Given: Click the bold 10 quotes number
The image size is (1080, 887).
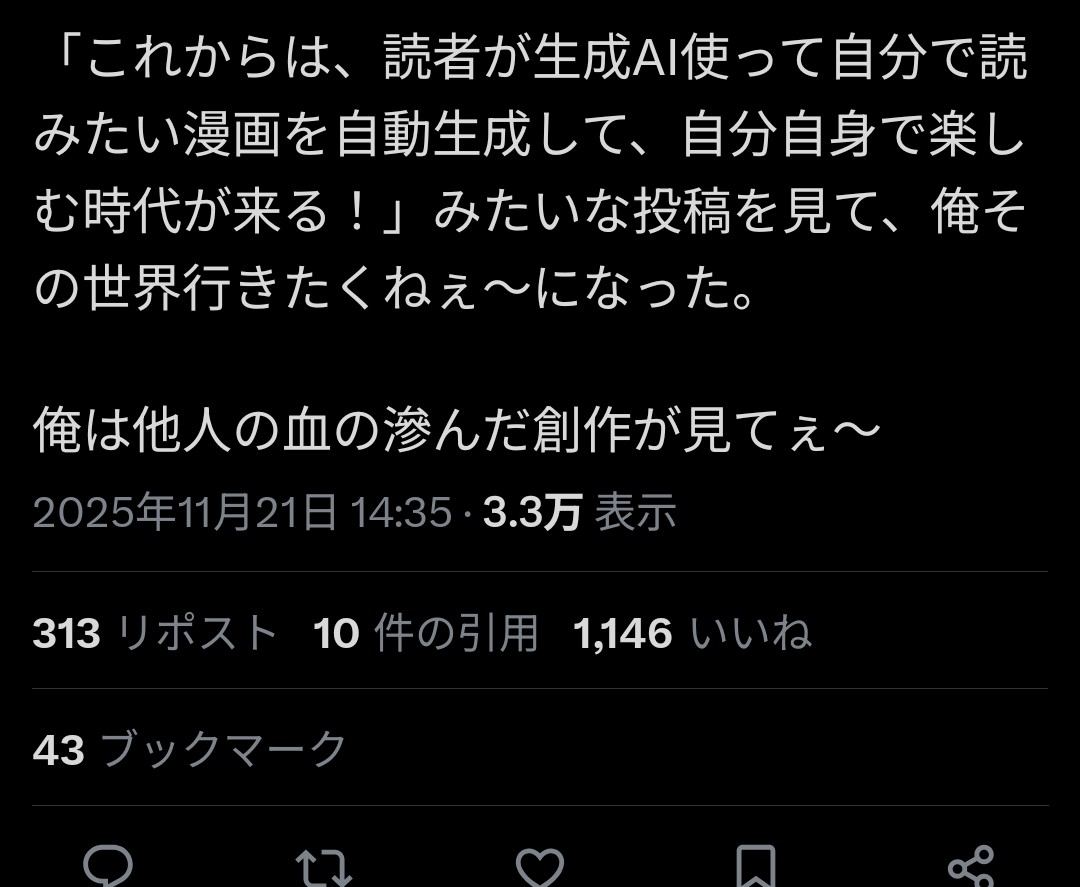Looking at the screenshot, I should pyautogui.click(x=336, y=634).
